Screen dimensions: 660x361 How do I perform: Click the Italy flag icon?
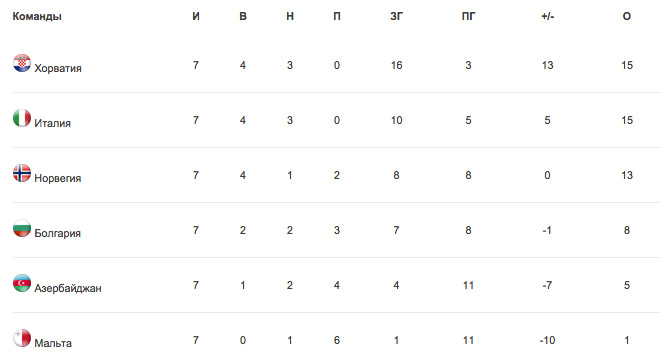point(22,118)
